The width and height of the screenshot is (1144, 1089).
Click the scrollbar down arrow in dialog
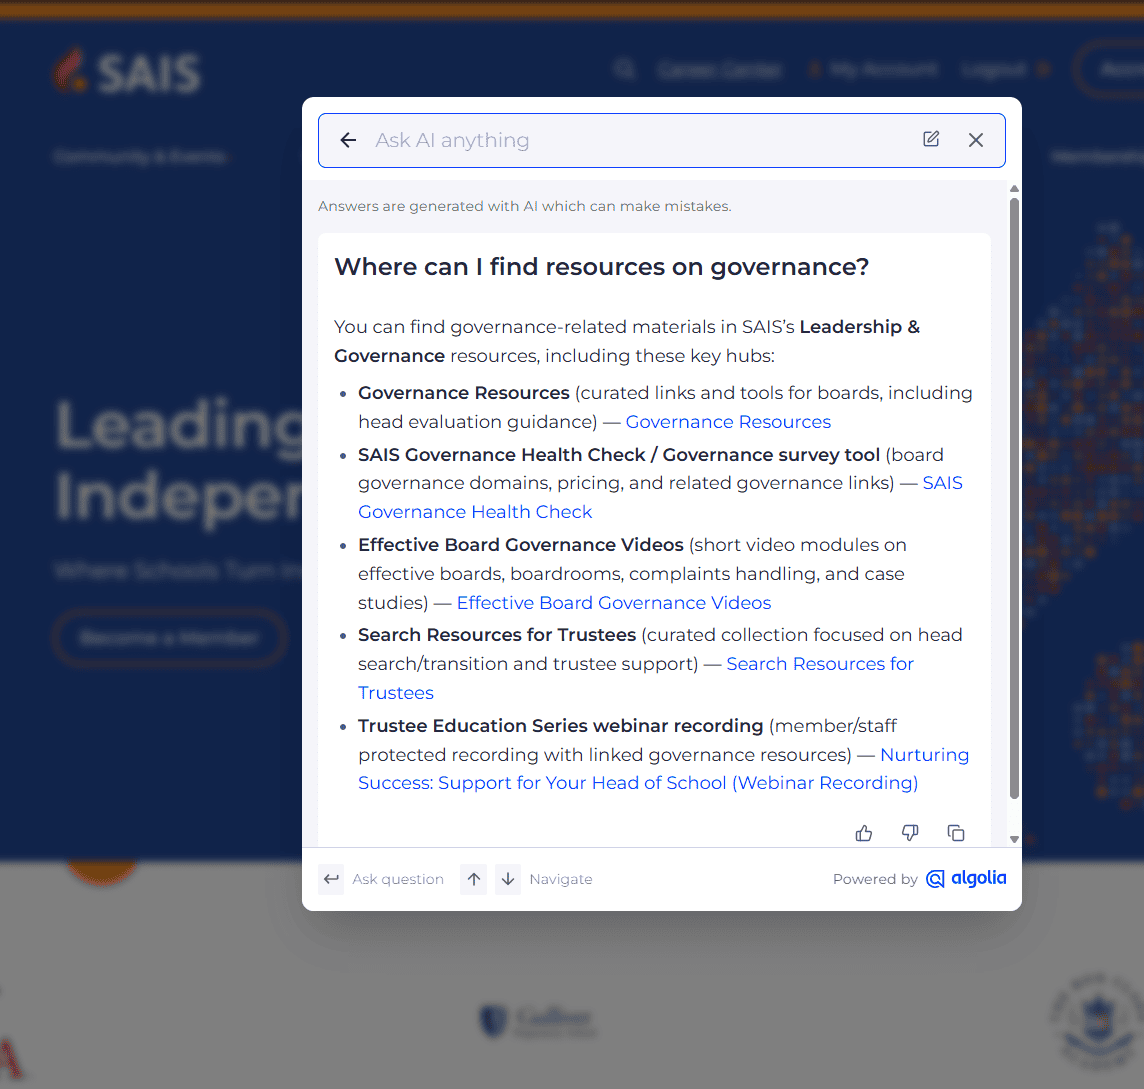tap(1014, 839)
